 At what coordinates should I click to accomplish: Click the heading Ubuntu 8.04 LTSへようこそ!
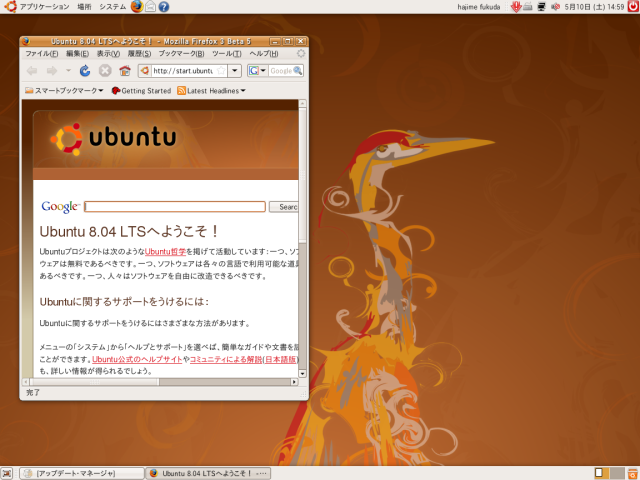pyautogui.click(x=129, y=231)
